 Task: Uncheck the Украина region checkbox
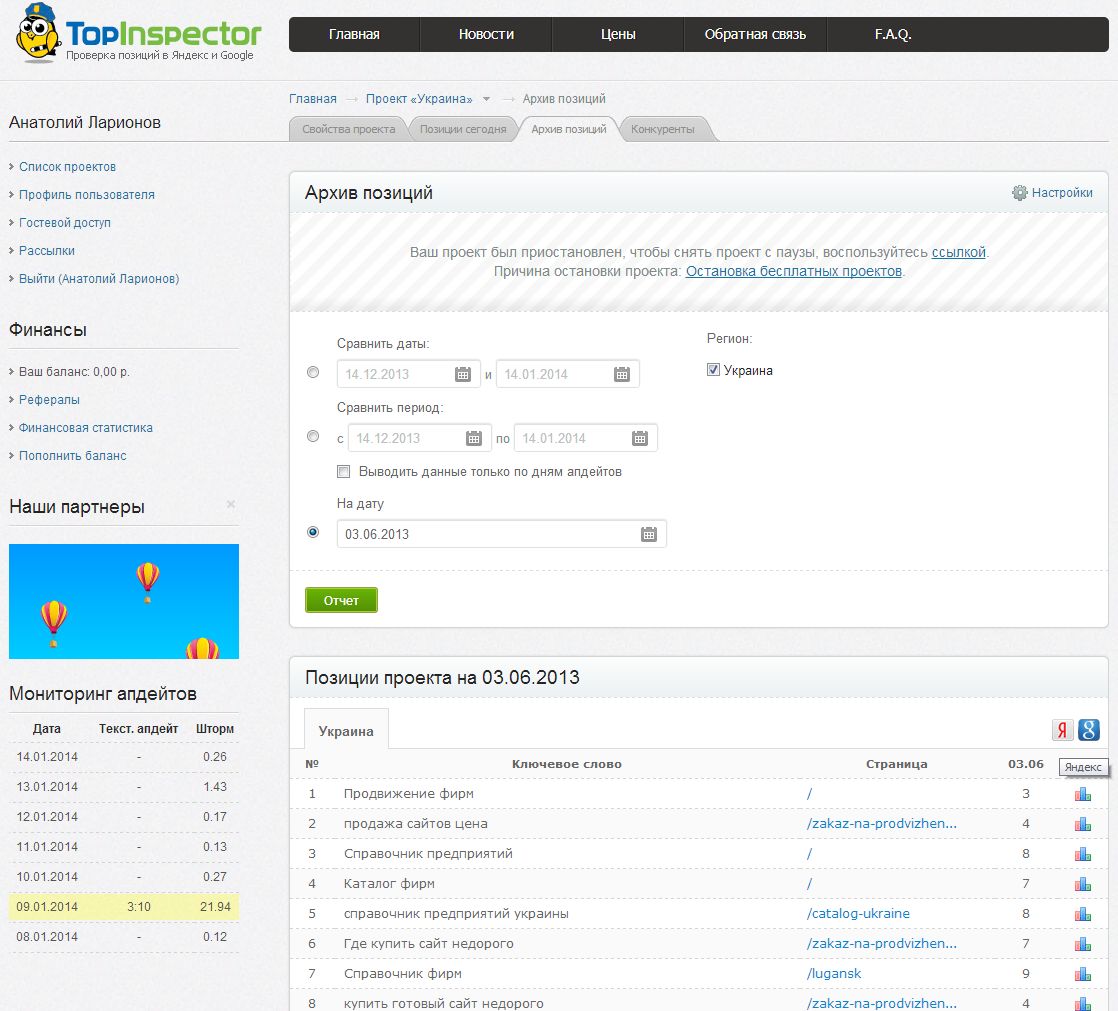[713, 370]
